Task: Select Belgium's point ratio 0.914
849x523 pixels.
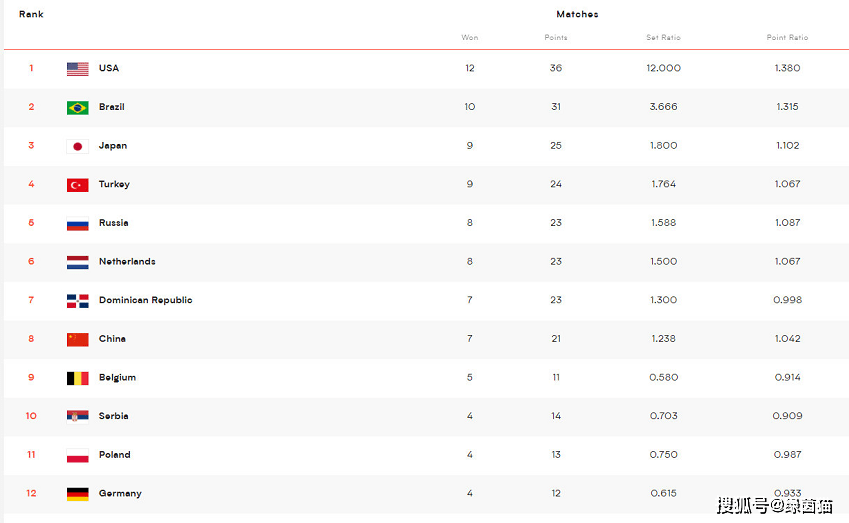Action: 787,377
